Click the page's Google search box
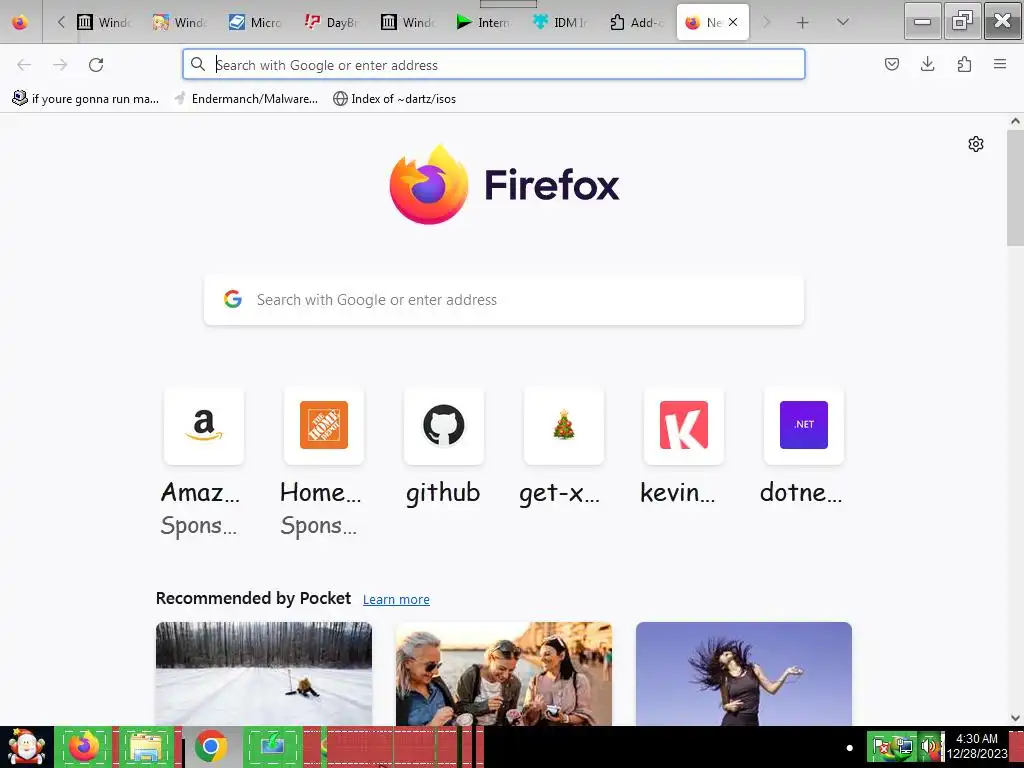 pyautogui.click(x=504, y=300)
